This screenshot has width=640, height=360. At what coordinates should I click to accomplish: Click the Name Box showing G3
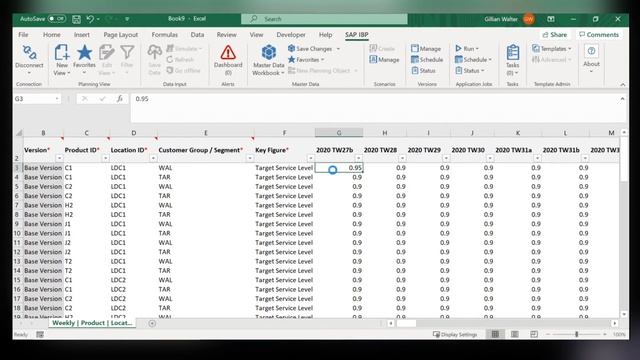click(x=34, y=99)
